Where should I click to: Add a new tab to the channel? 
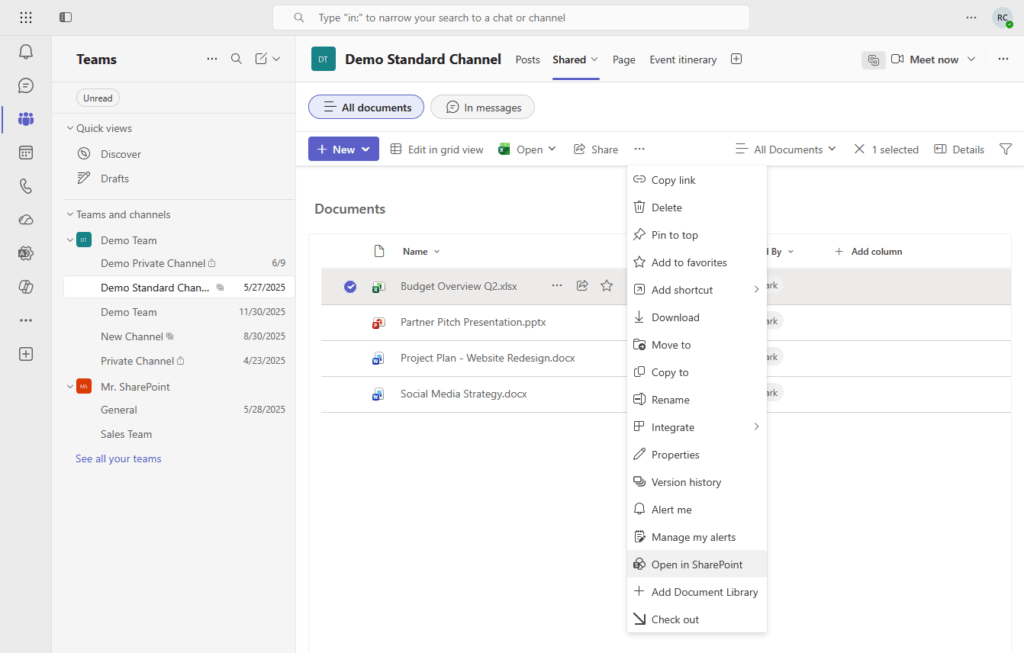736,59
